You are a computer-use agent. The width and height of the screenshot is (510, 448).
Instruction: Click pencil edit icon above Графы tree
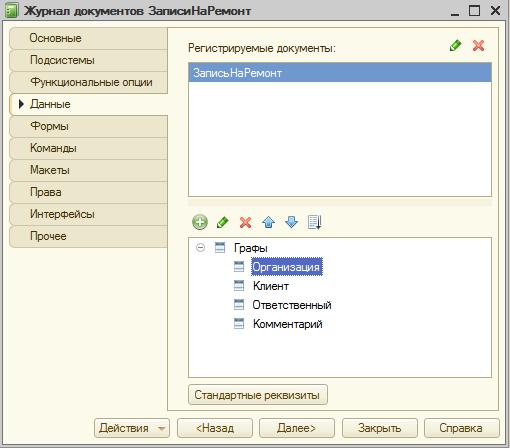222,222
